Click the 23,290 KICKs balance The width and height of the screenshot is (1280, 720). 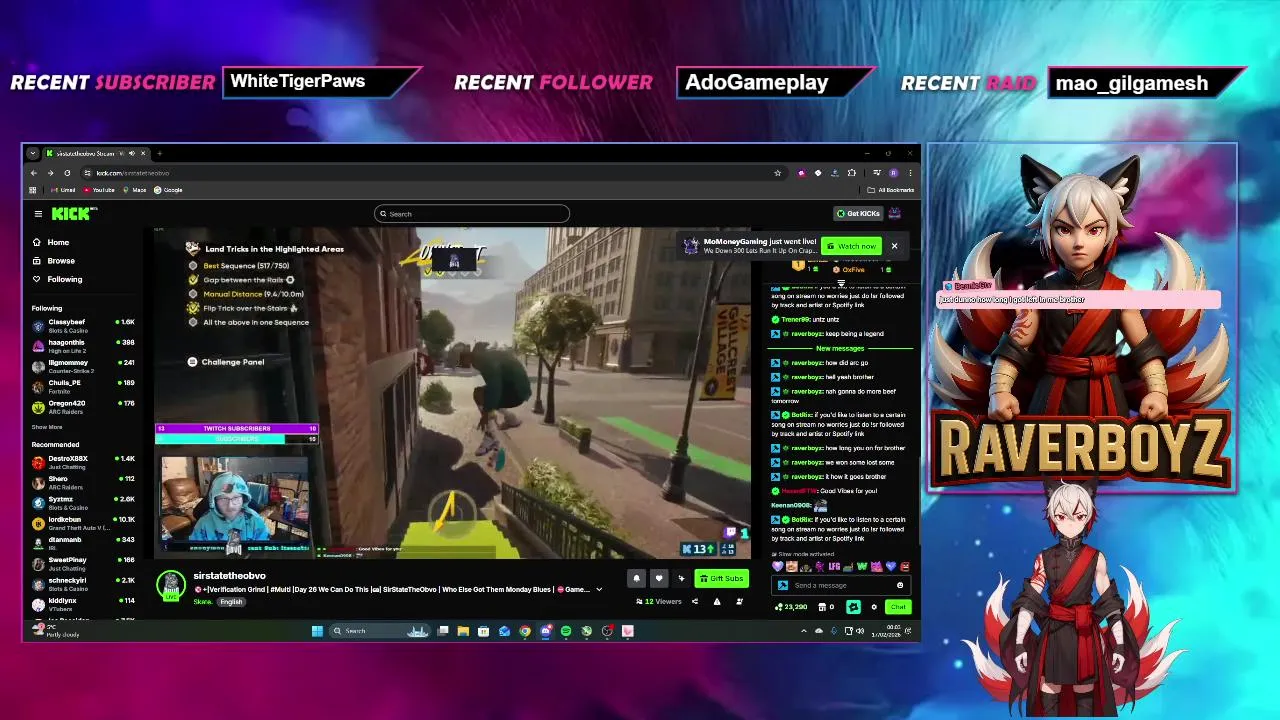tap(791, 607)
